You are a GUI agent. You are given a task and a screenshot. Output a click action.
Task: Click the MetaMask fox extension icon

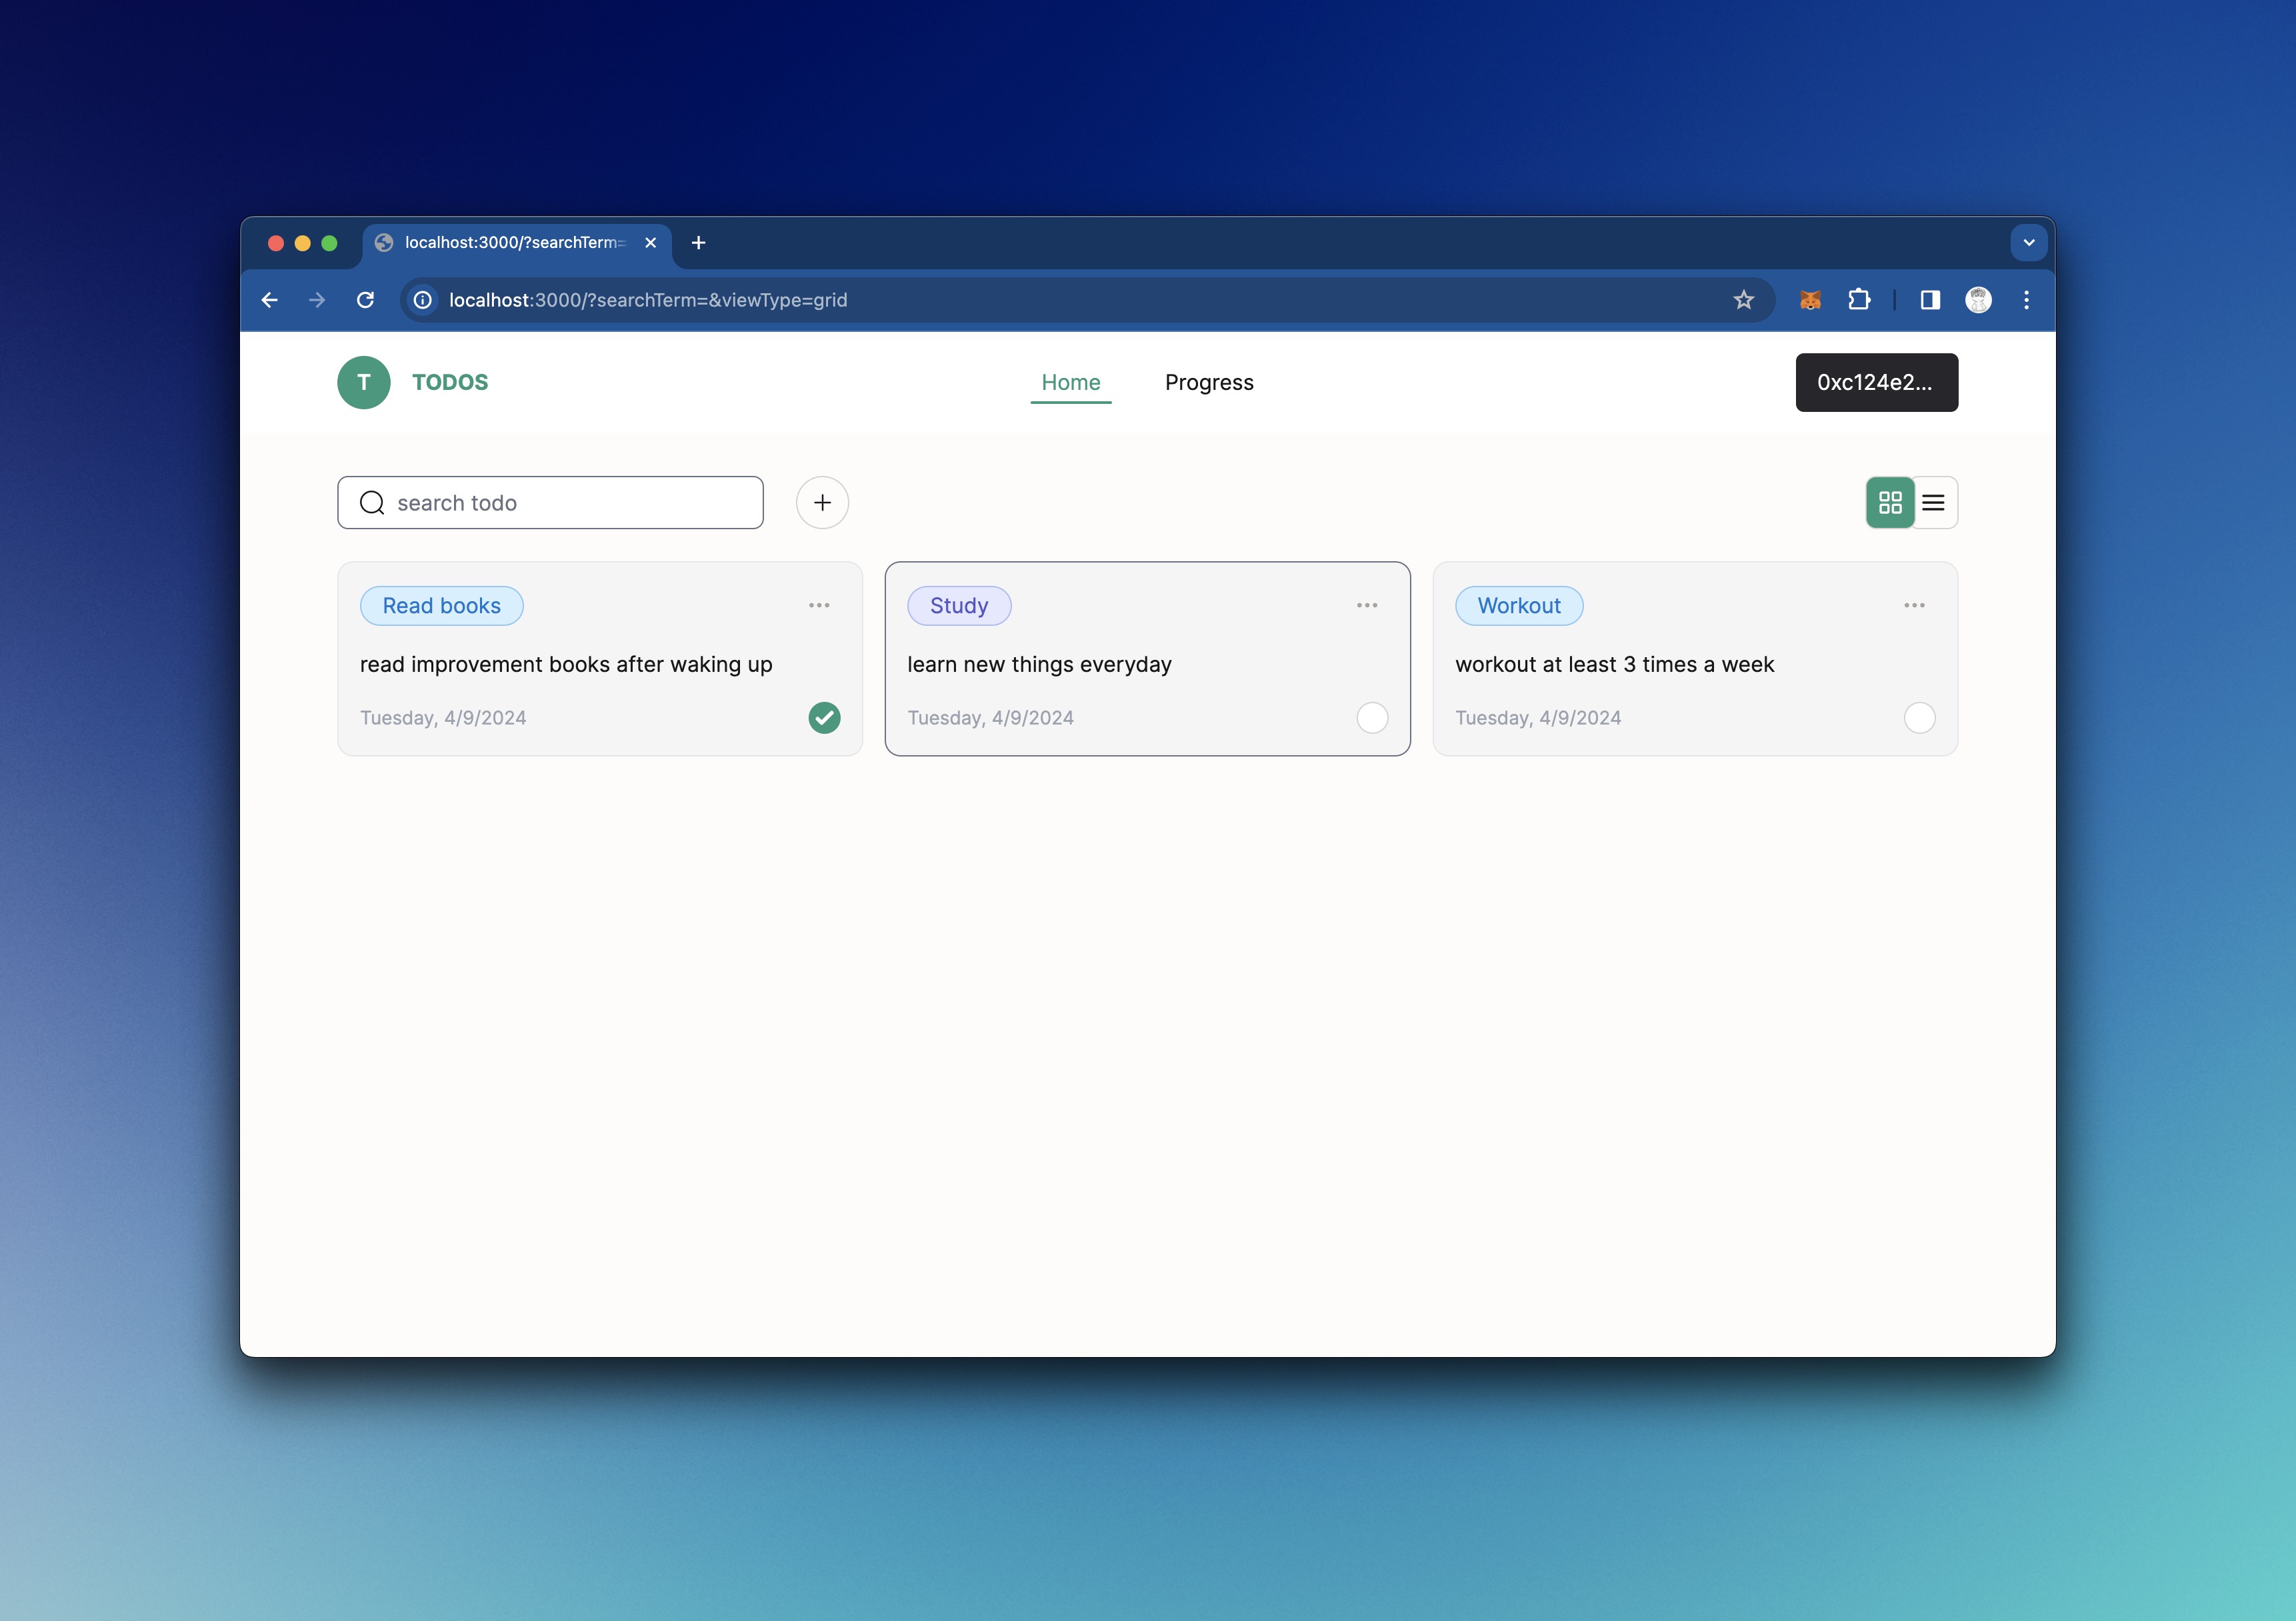1810,300
